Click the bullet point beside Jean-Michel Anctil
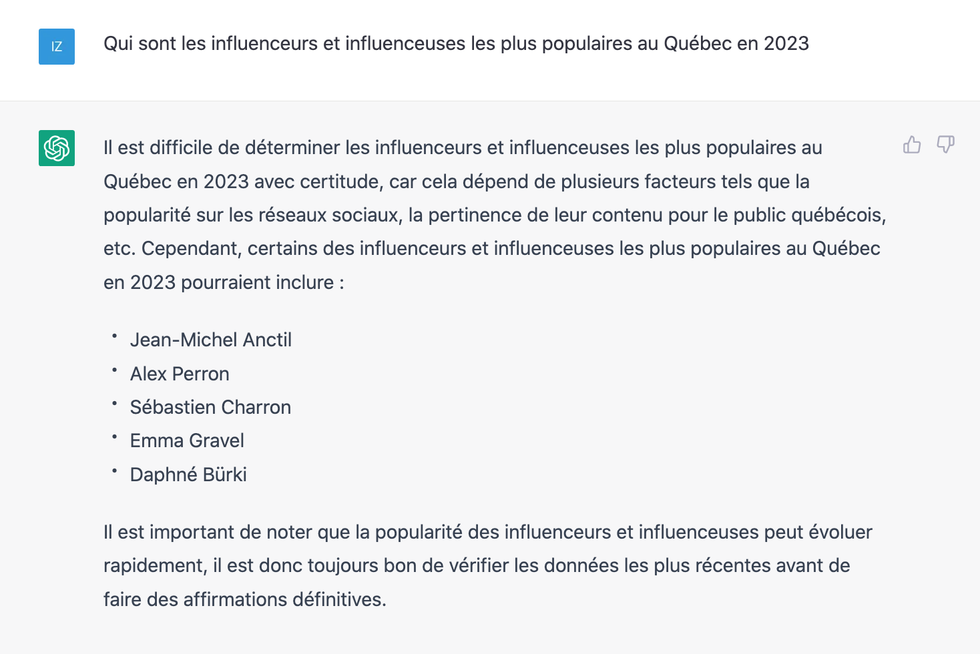The image size is (980, 654). click(x=113, y=337)
